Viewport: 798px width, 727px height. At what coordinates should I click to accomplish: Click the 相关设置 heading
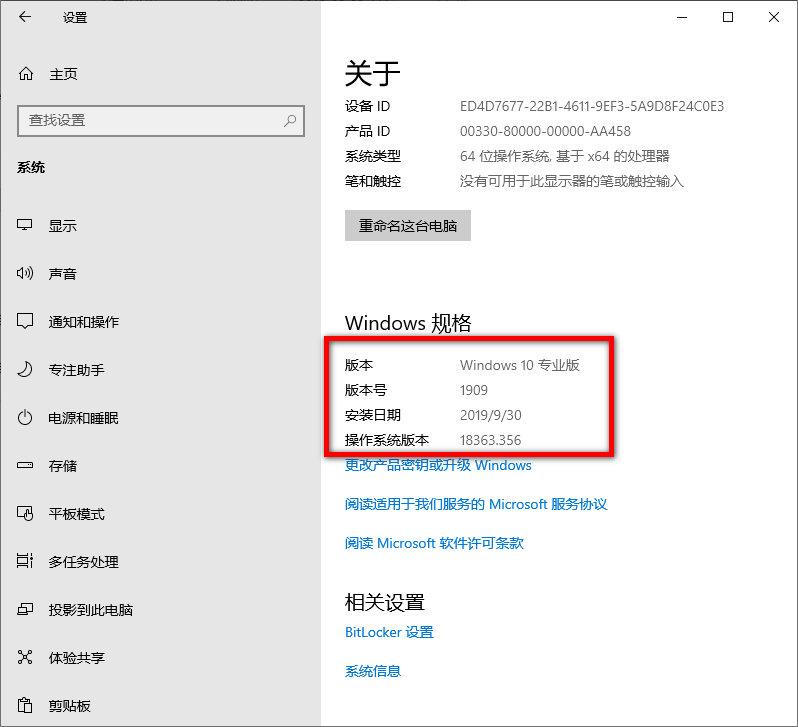pyautogui.click(x=385, y=602)
